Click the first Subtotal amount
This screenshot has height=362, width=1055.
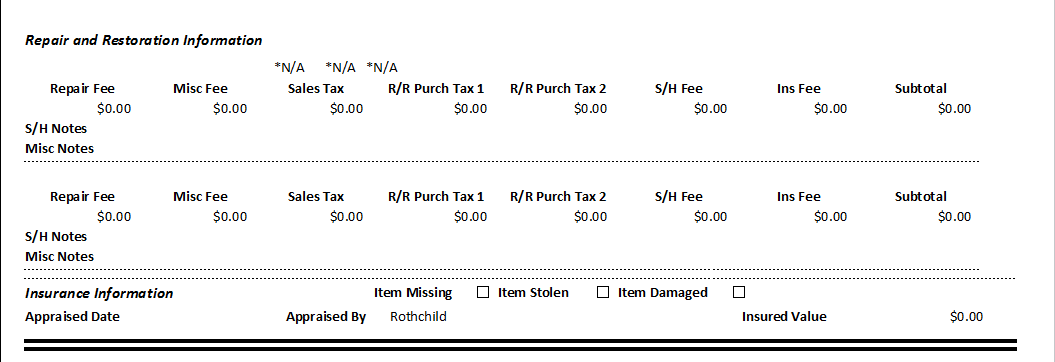pos(954,108)
